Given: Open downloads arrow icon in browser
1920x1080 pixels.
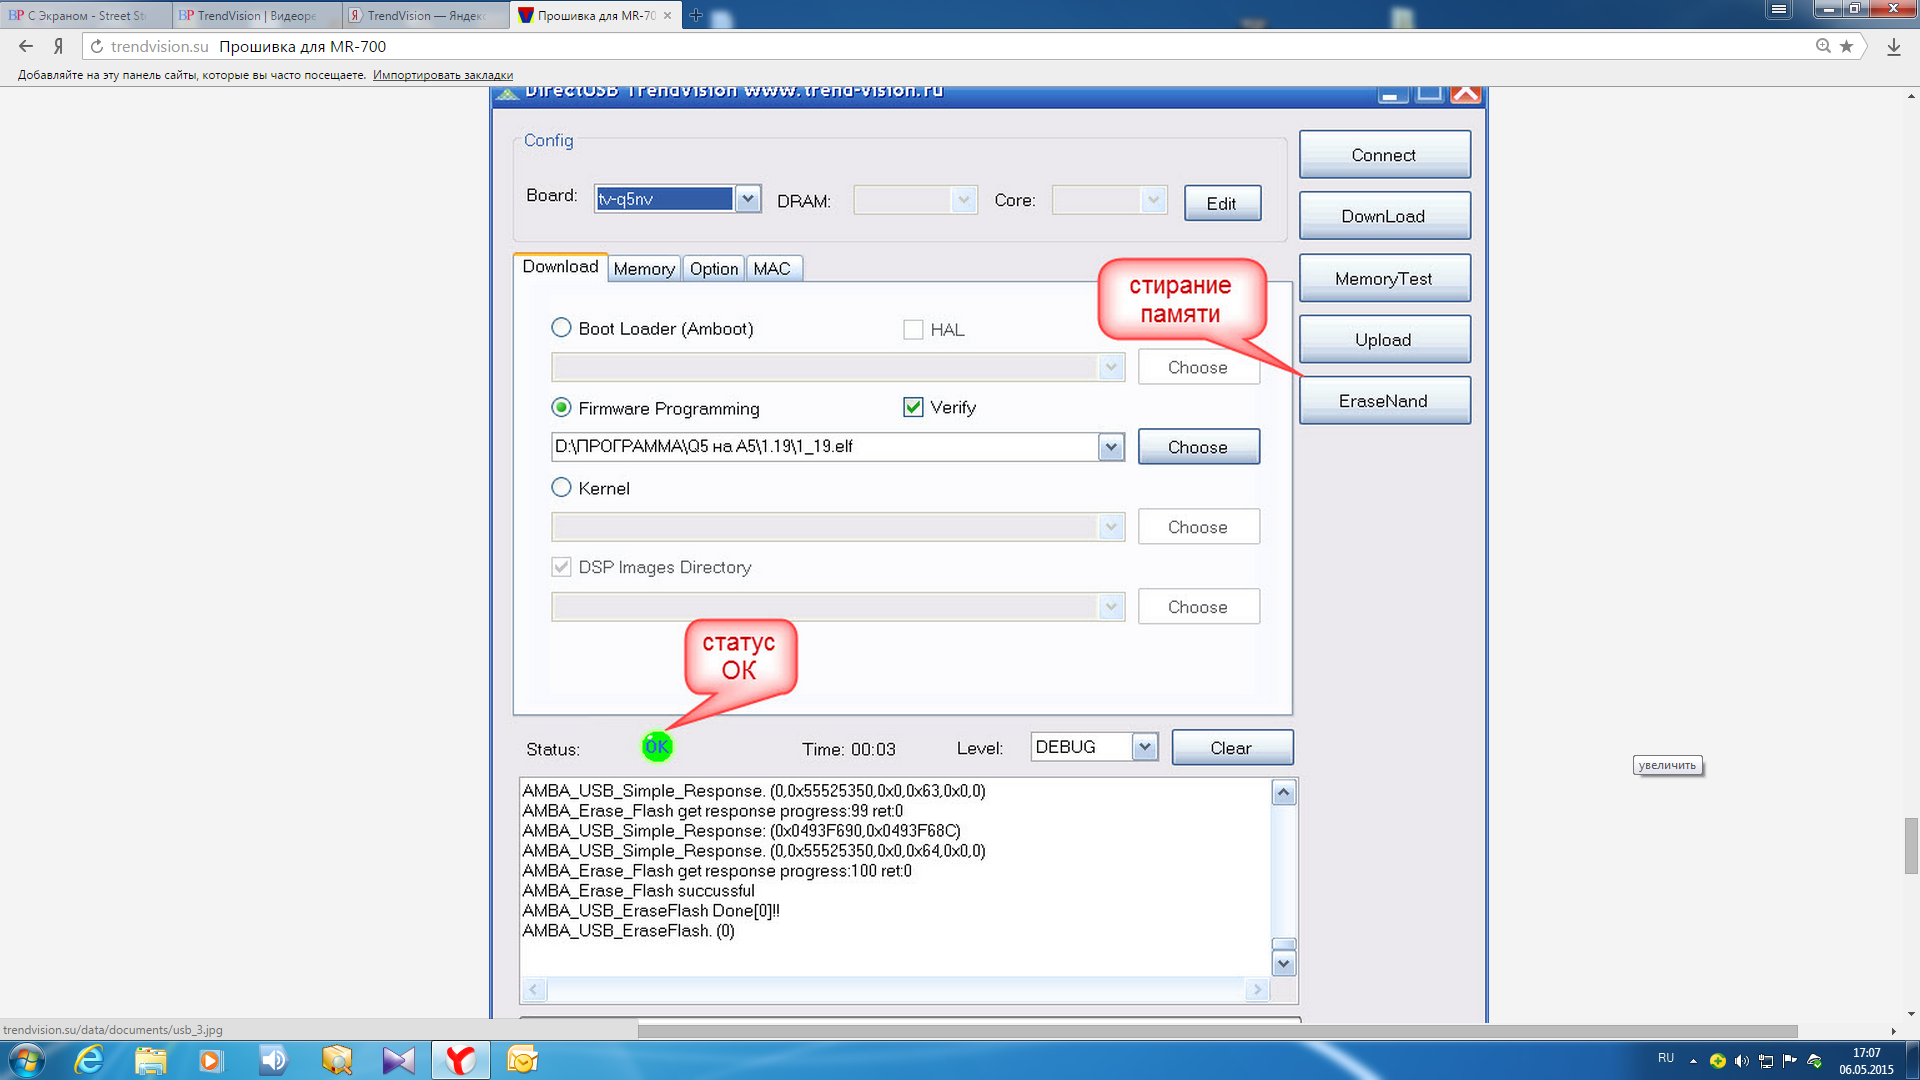Looking at the screenshot, I should click(1893, 47).
